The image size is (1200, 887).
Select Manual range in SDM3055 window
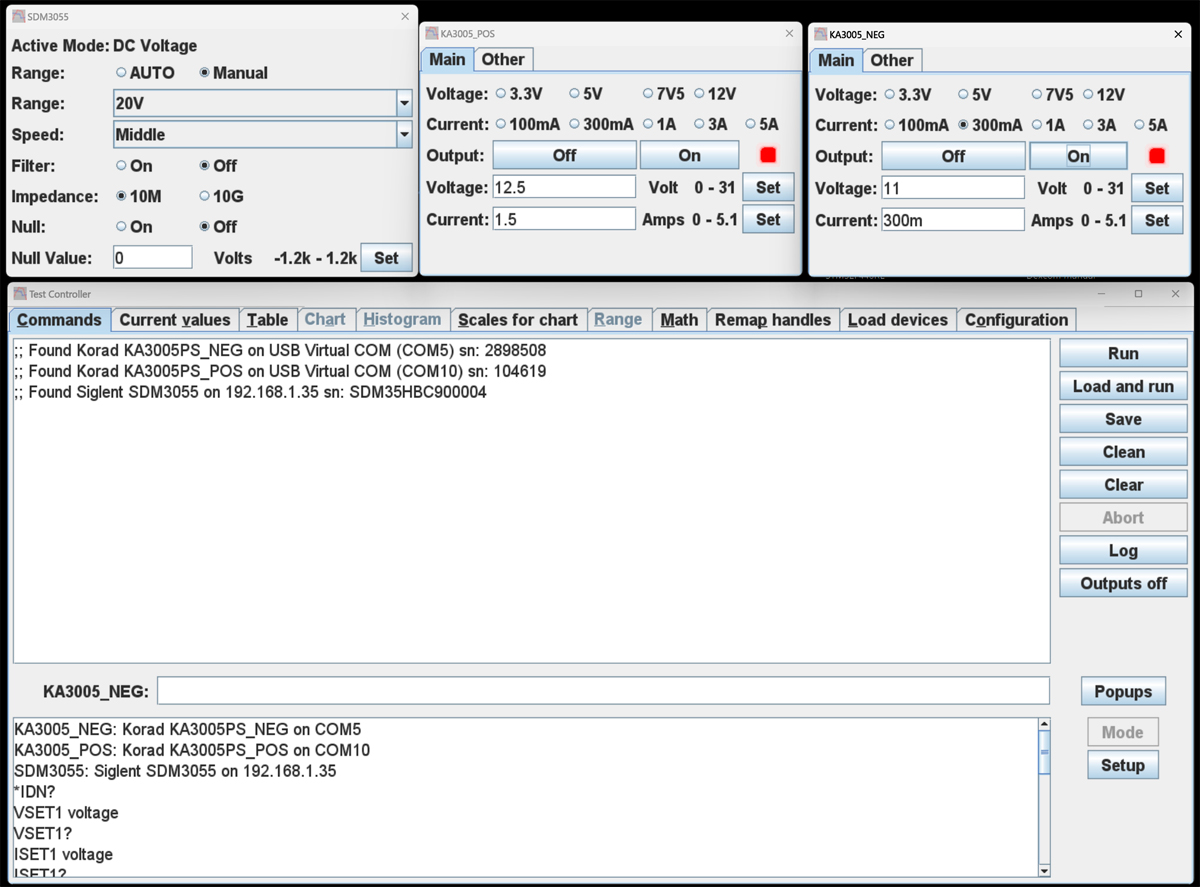(234, 73)
